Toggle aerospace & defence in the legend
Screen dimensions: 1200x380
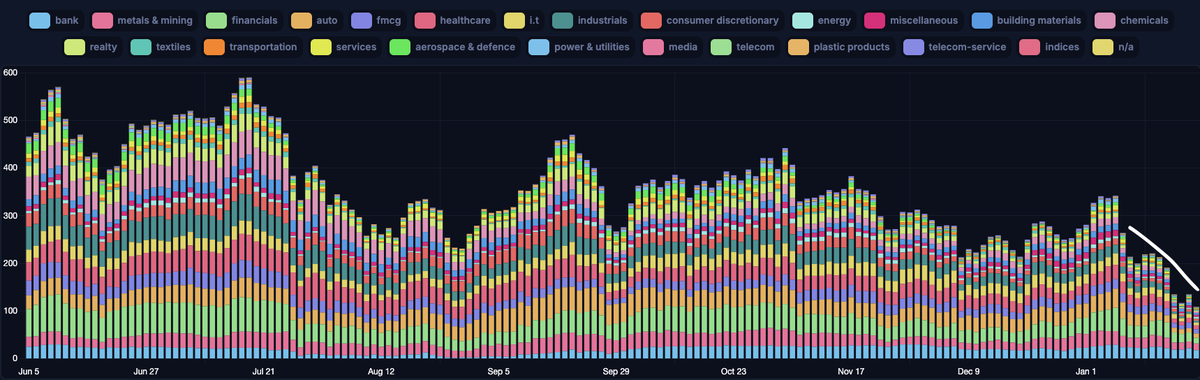tap(453, 47)
